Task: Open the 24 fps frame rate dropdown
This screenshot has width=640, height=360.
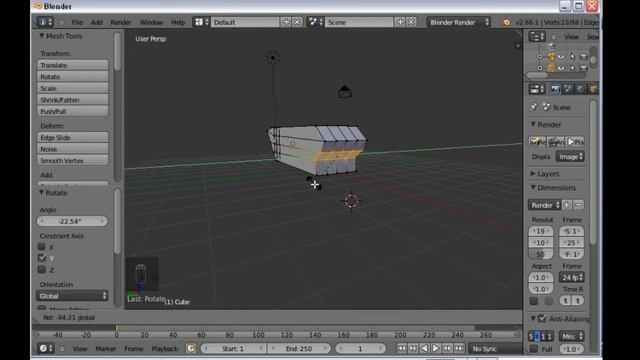Action: pyautogui.click(x=571, y=278)
